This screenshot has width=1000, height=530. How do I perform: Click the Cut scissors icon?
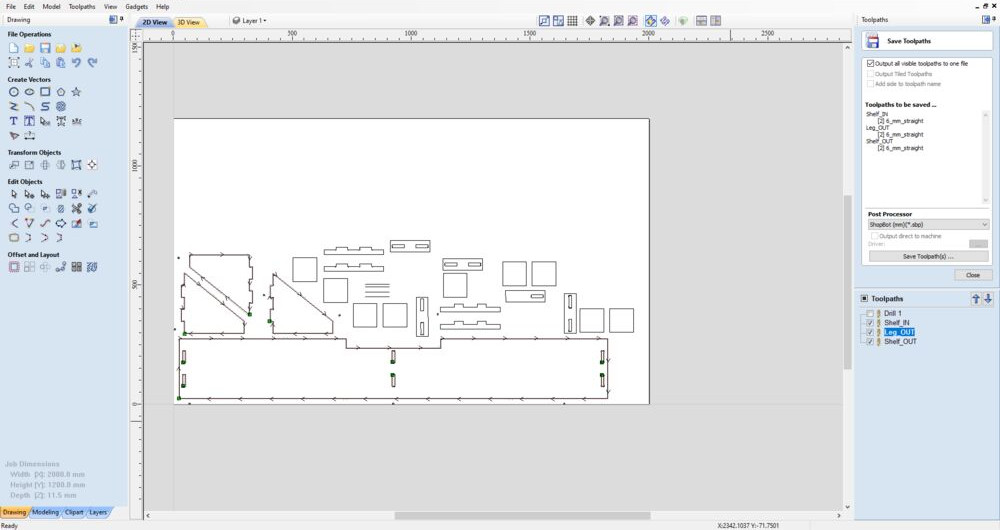pyautogui.click(x=29, y=63)
